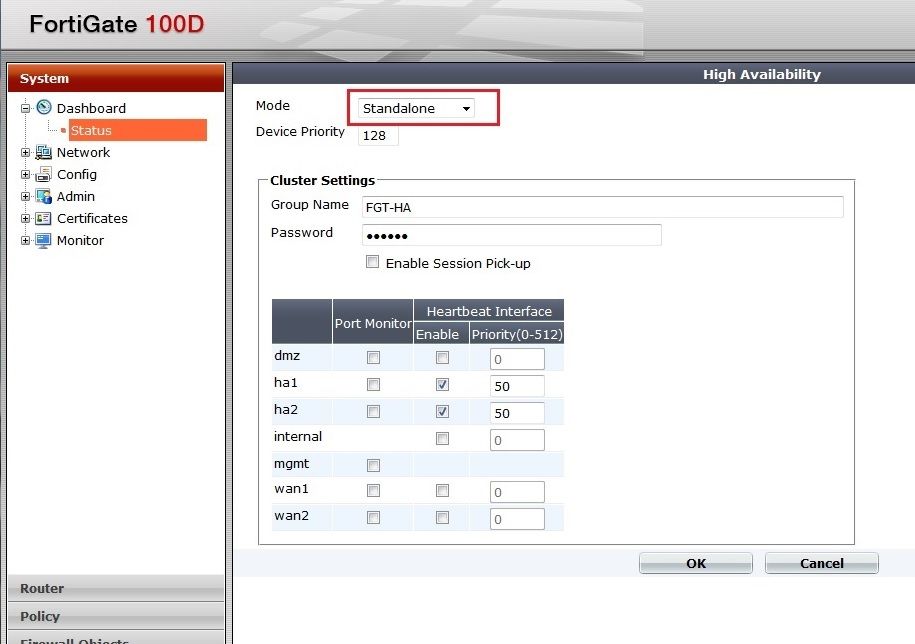Open the Config tree item
Viewport: 915px width, 644px height.
pos(76,174)
